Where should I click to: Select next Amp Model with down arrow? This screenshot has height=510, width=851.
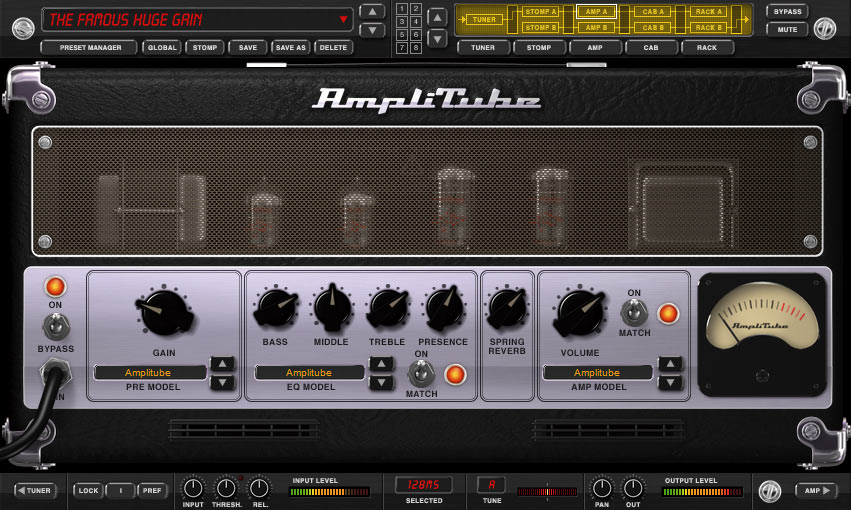click(670, 382)
